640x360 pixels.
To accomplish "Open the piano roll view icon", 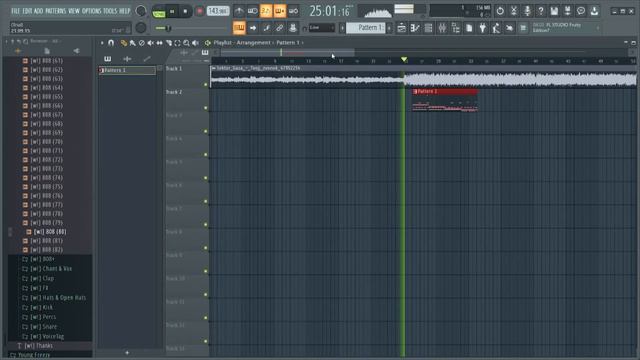I will (415, 28).
